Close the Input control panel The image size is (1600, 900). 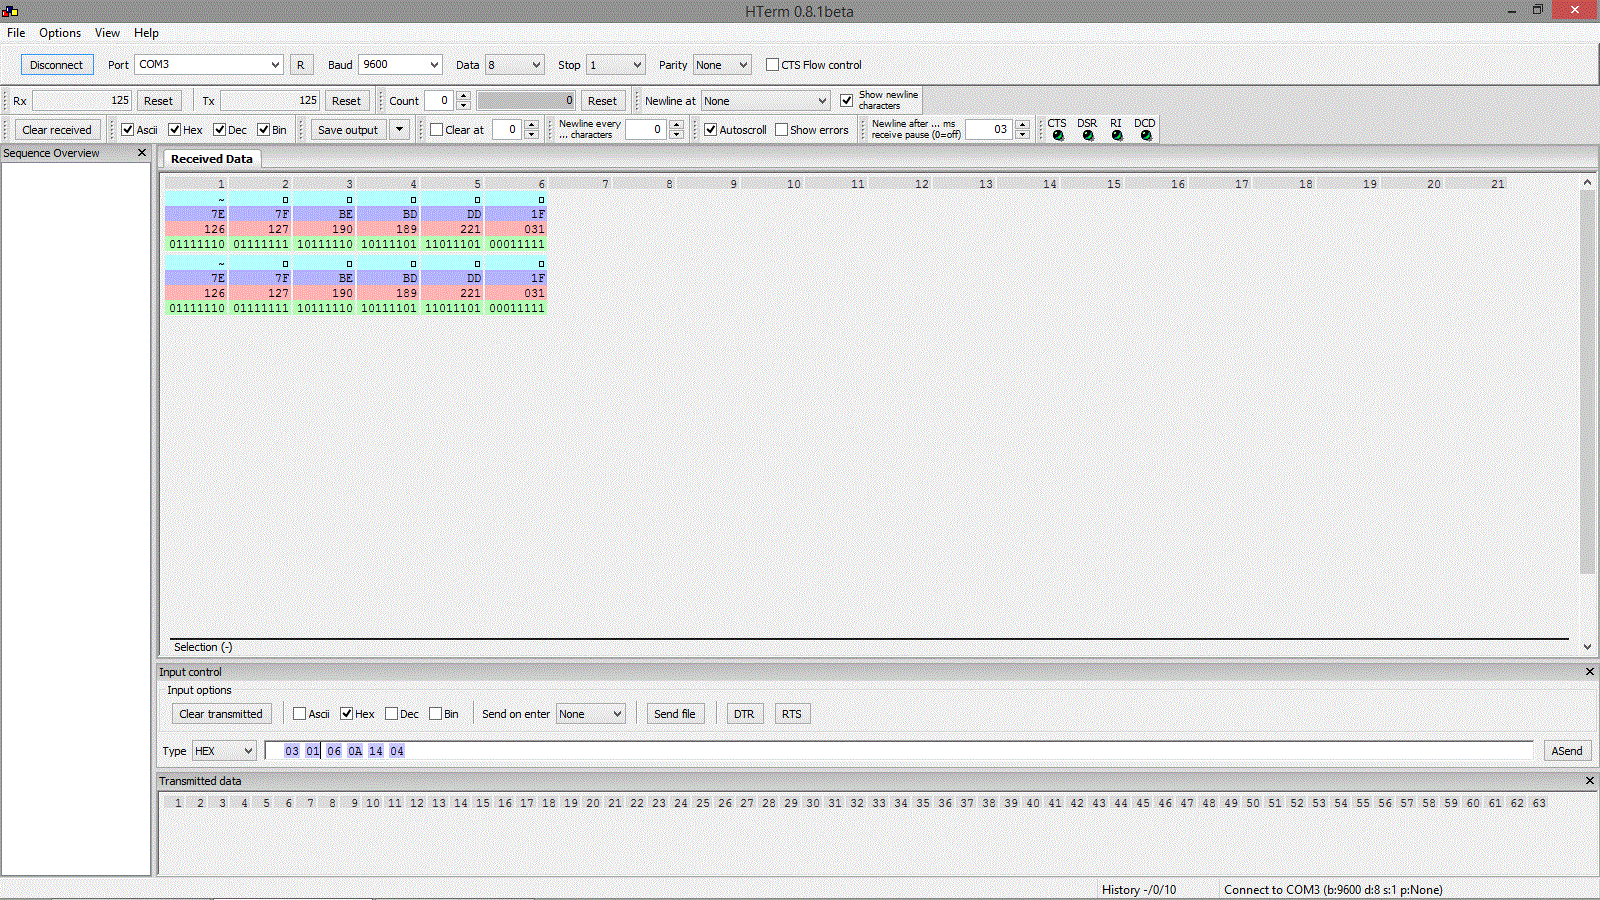click(x=1590, y=672)
